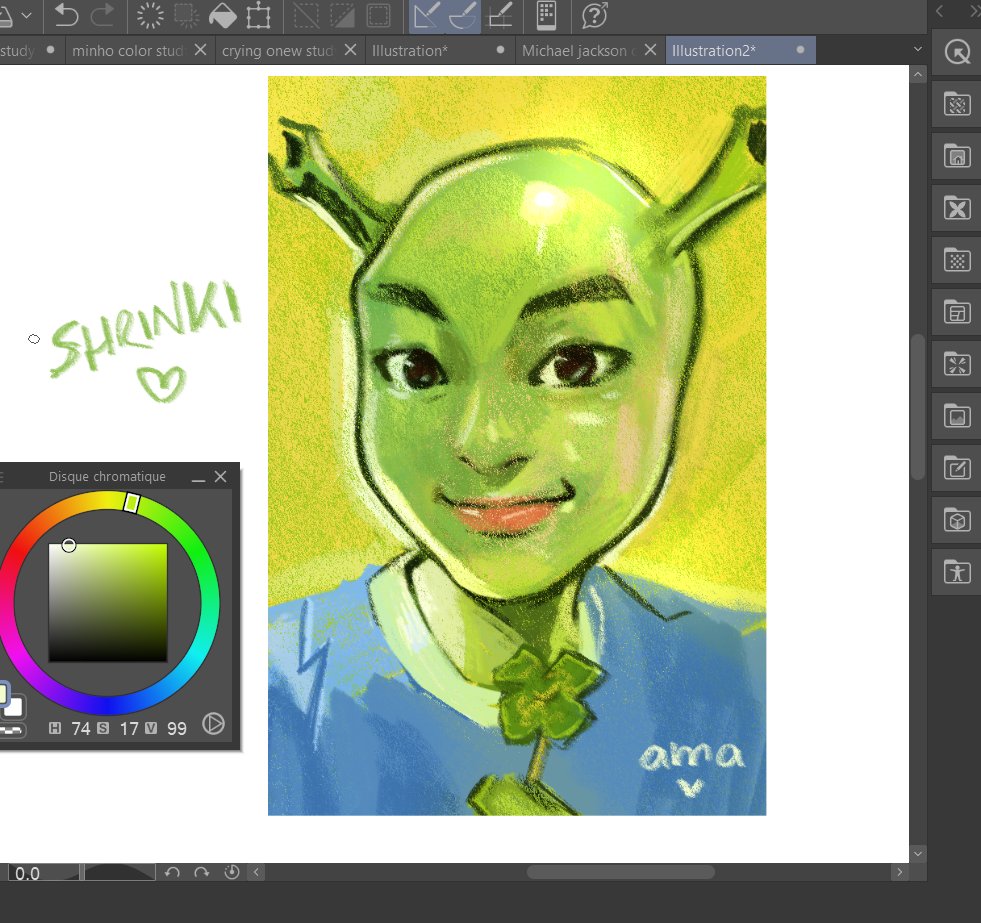Click the double arrow atop right dock
This screenshot has width=981, height=923.
point(974,11)
